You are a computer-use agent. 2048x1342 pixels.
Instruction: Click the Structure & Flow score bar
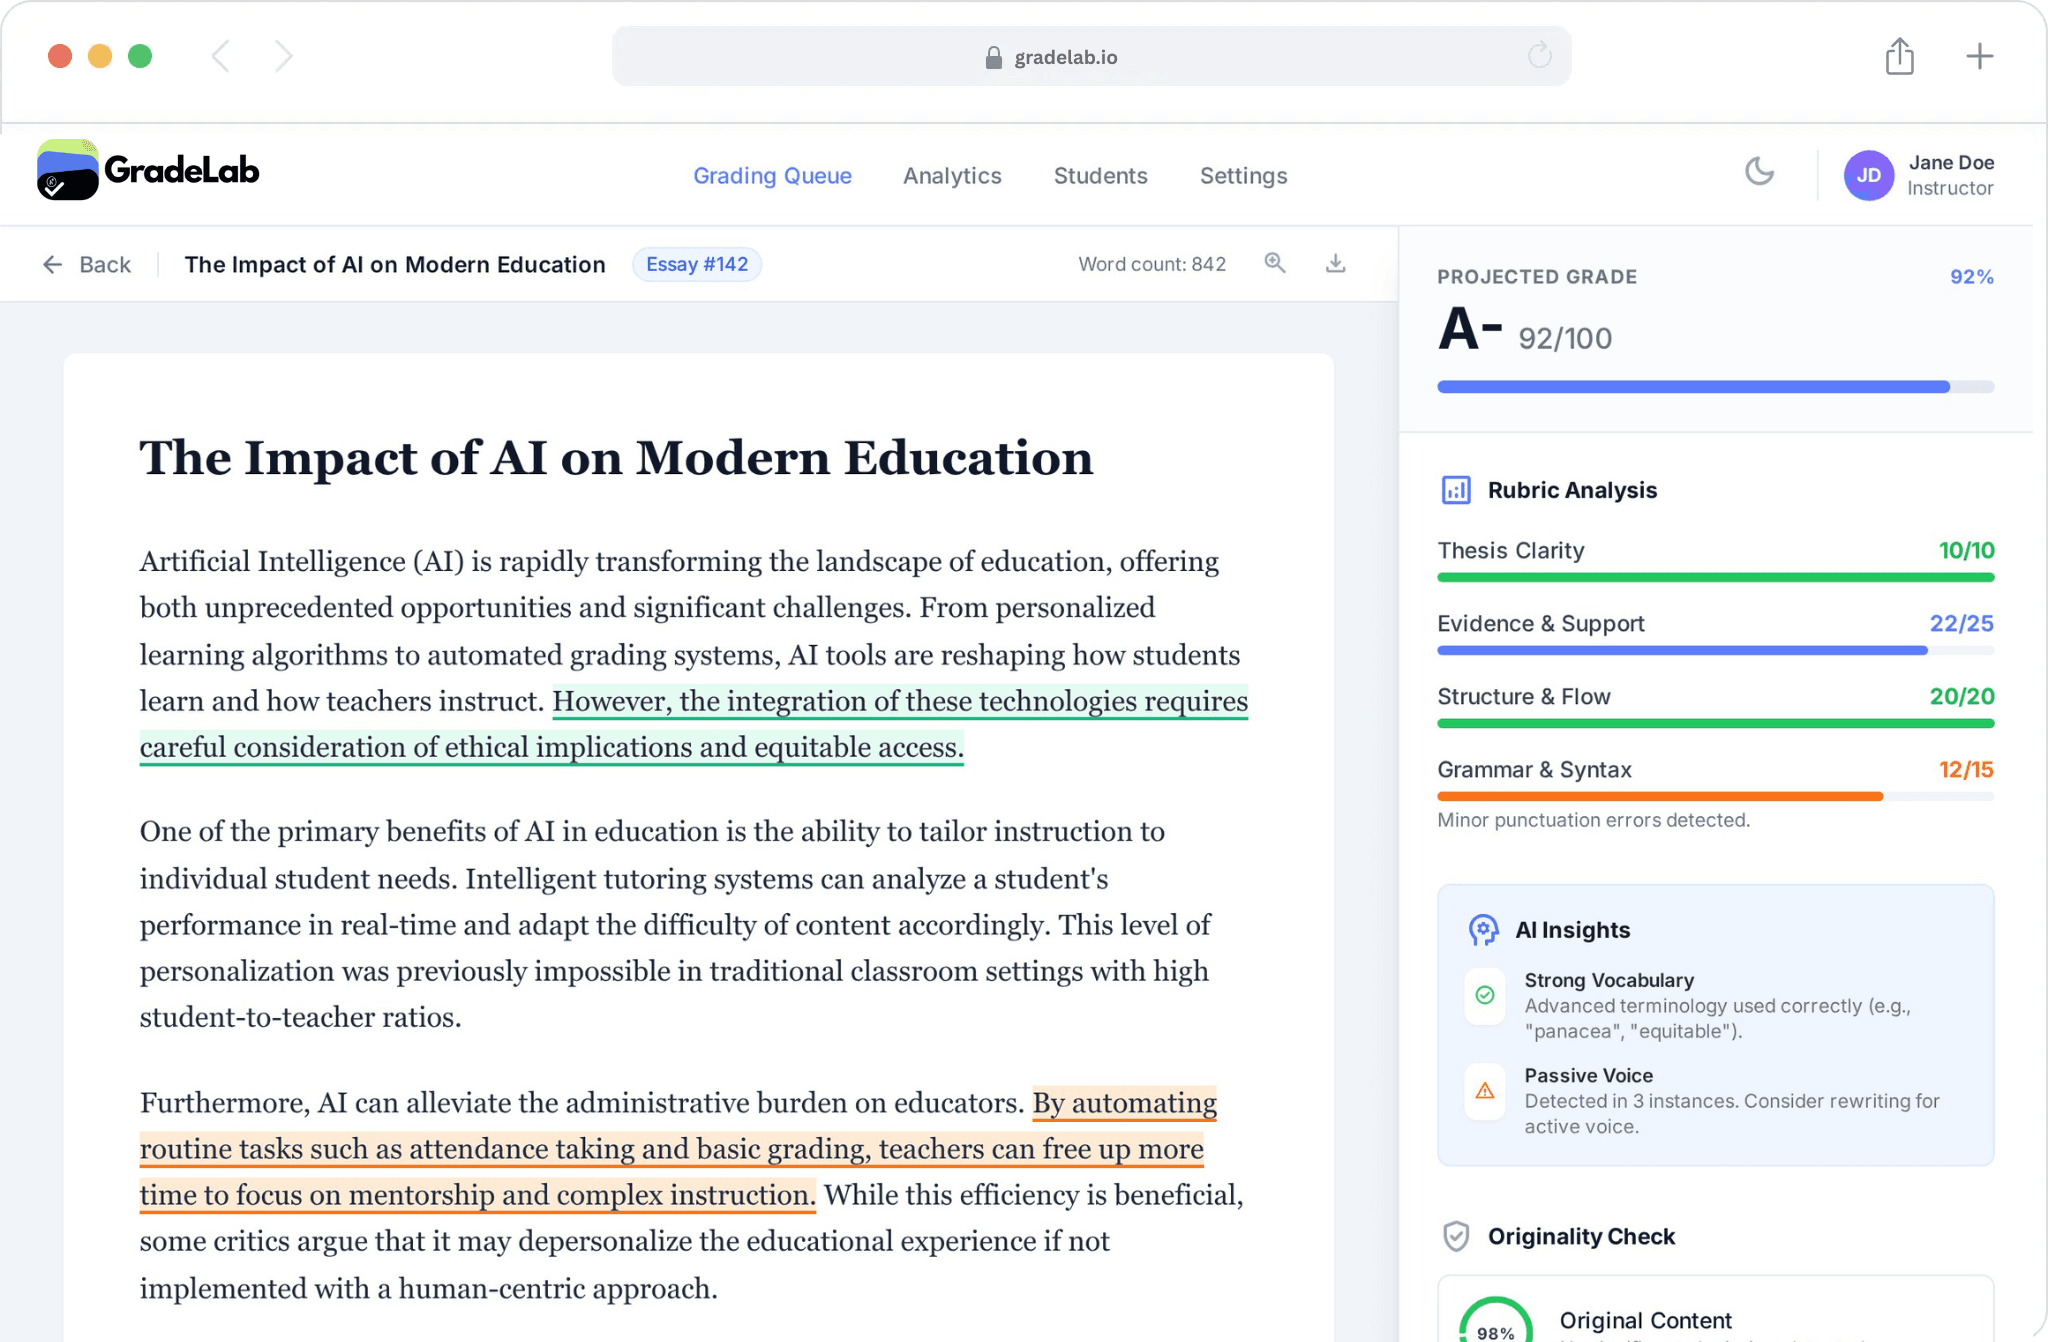(x=1715, y=723)
